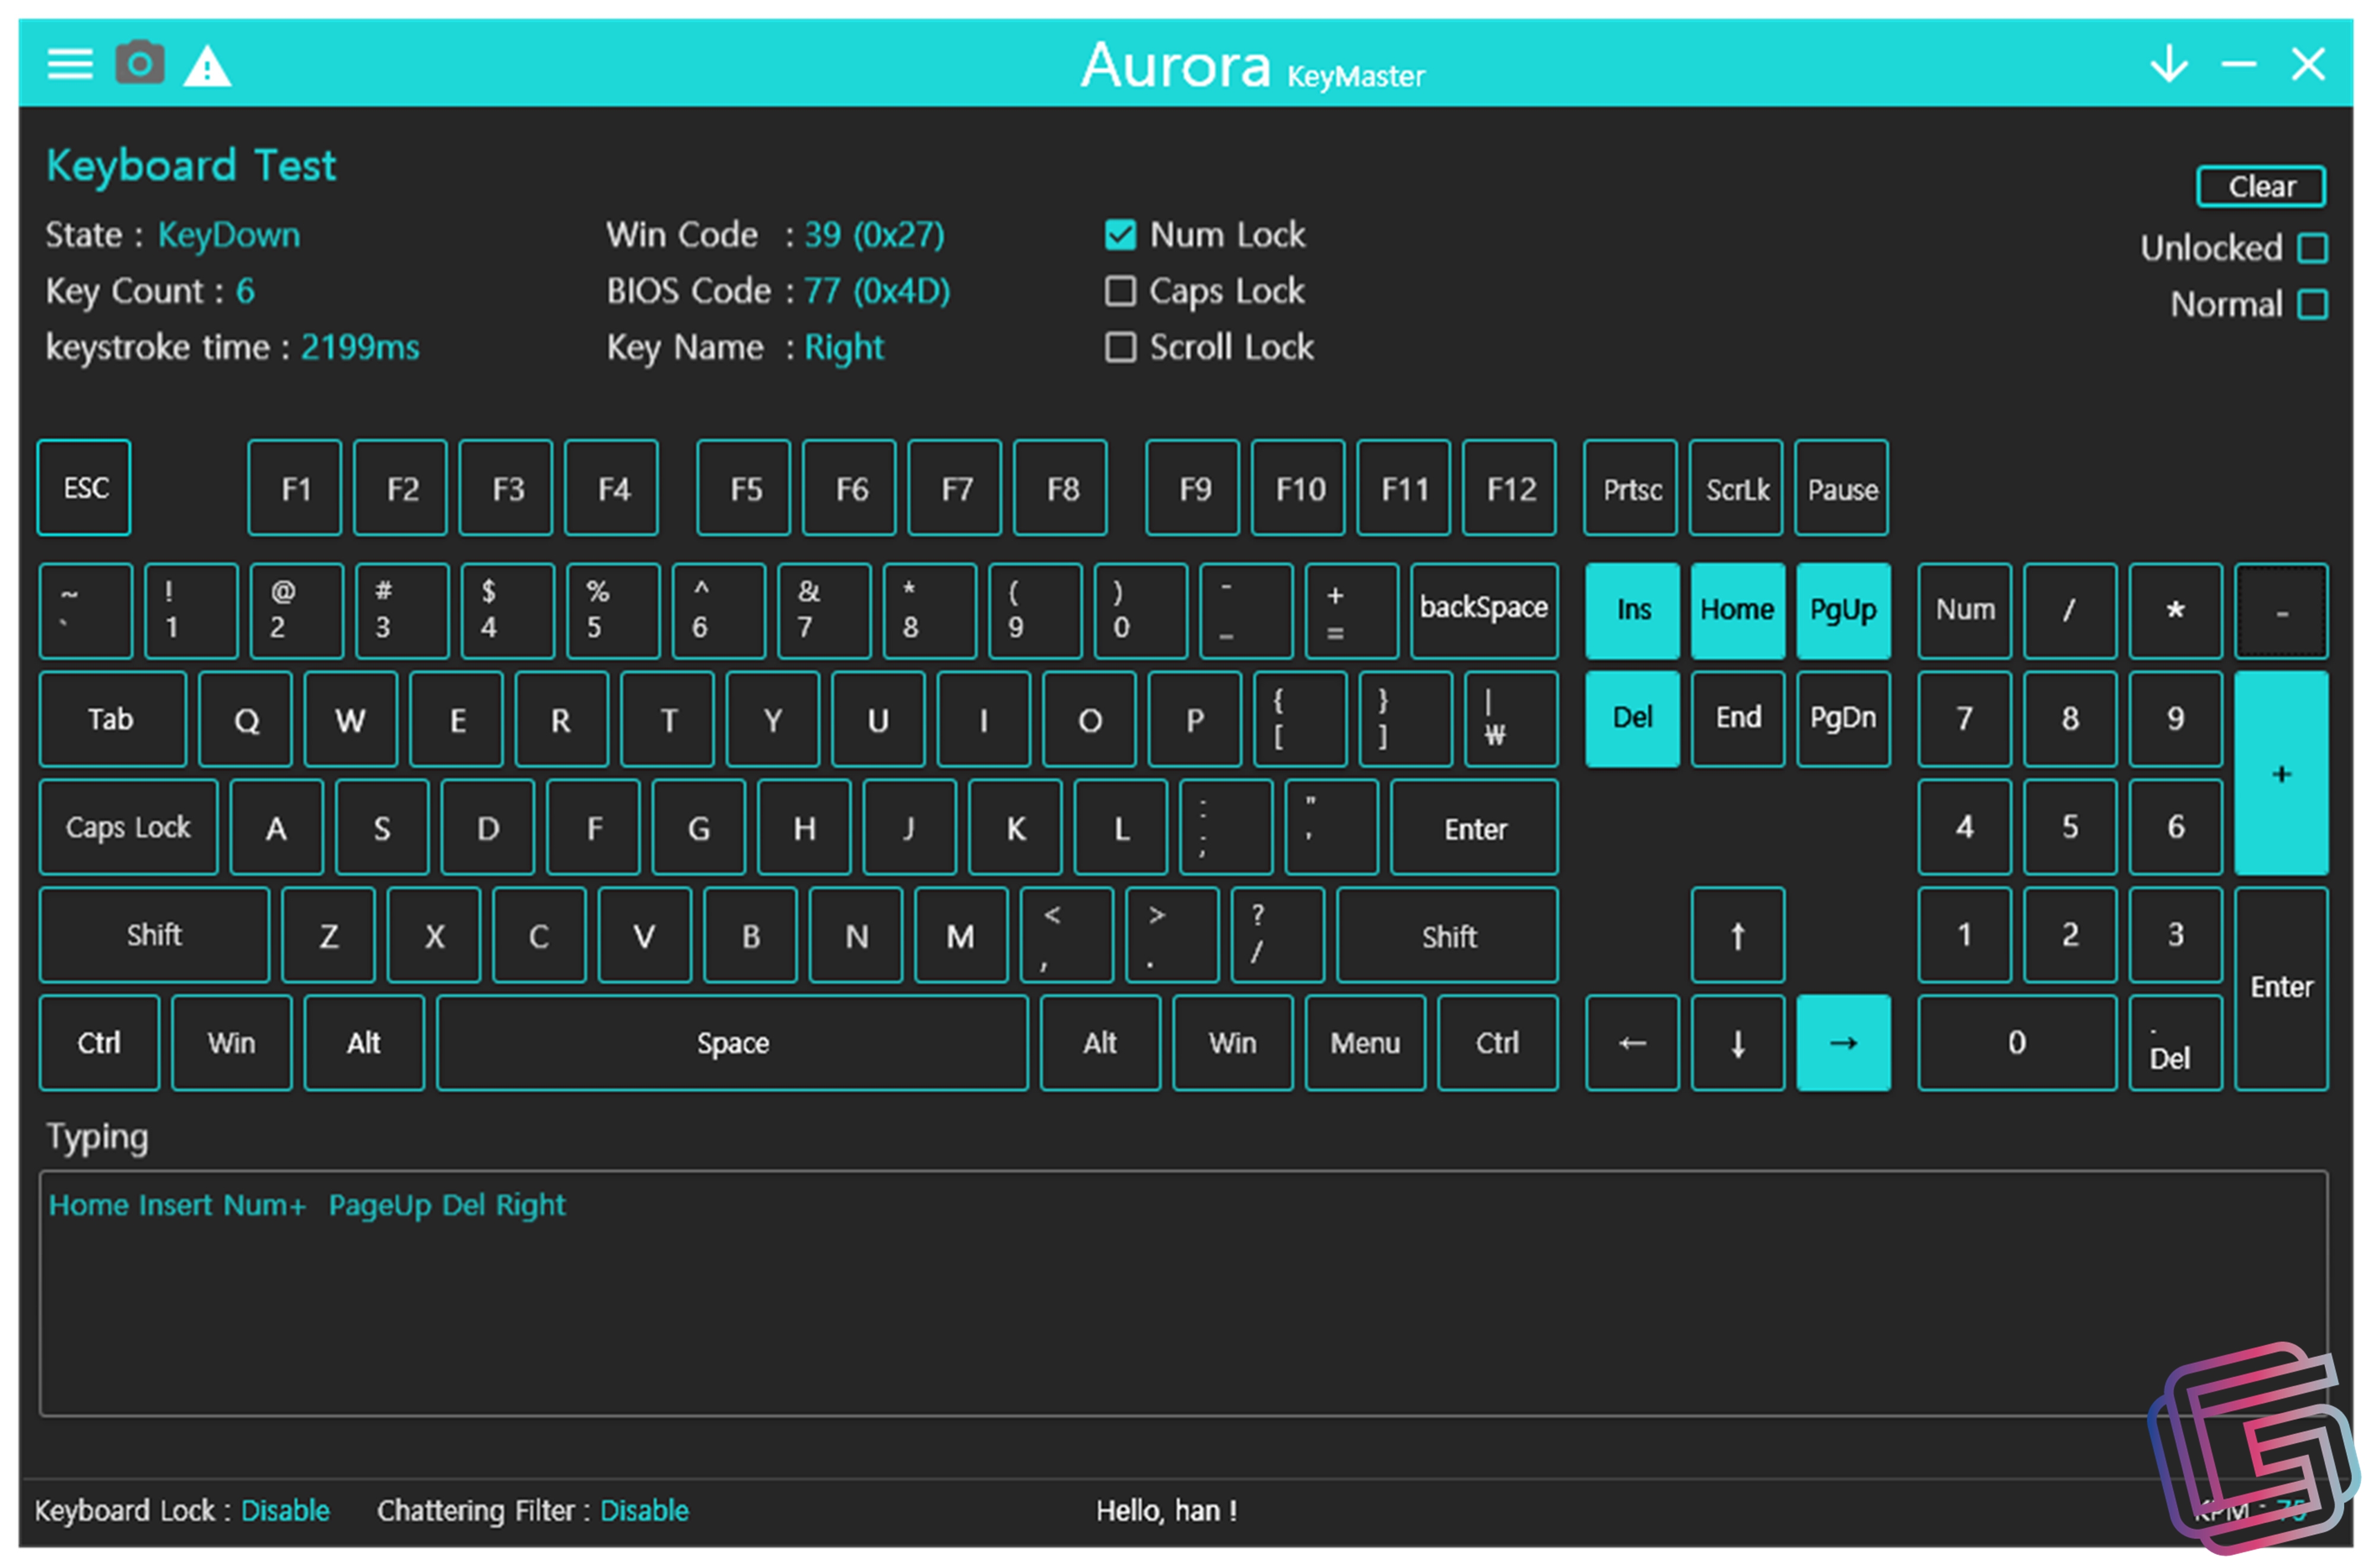Click the F1 key
2374x1568 pixels.
click(x=295, y=488)
